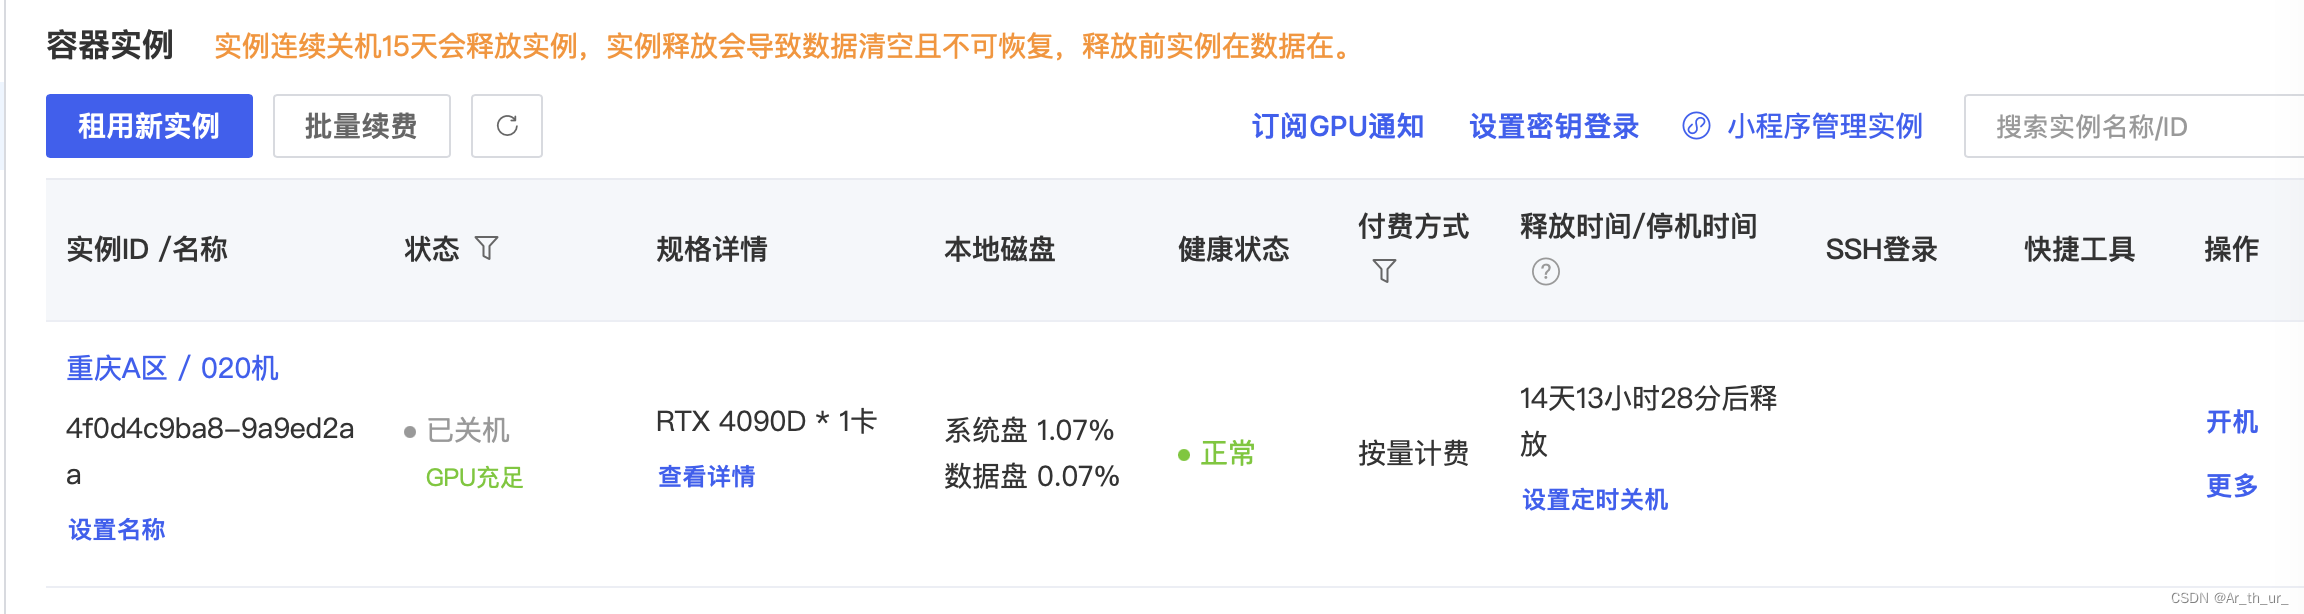Click the gray 已关机 status dot
The image size is (2304, 614).
406,431
